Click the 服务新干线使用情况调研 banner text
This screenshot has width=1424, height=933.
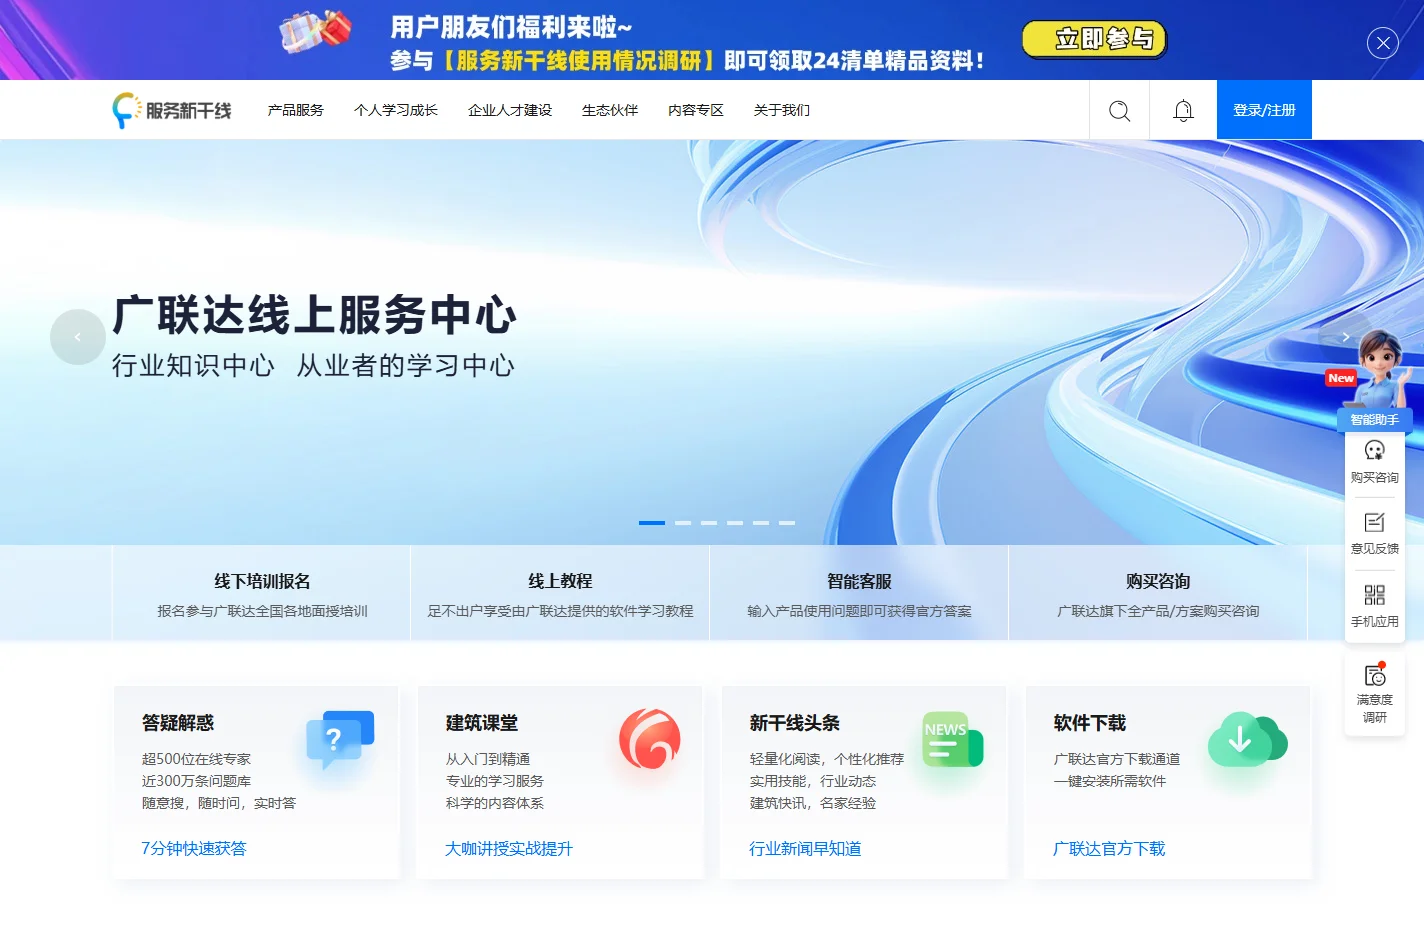coord(579,61)
